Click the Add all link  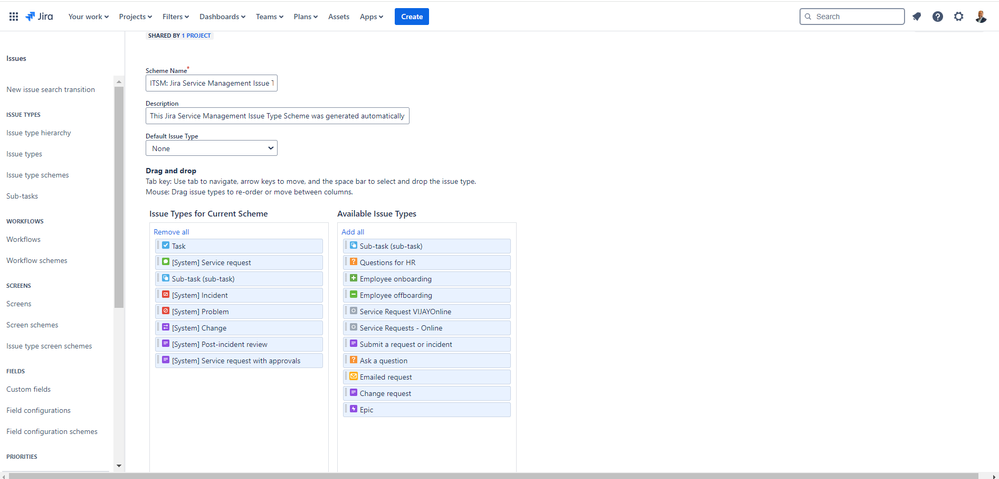coord(353,232)
